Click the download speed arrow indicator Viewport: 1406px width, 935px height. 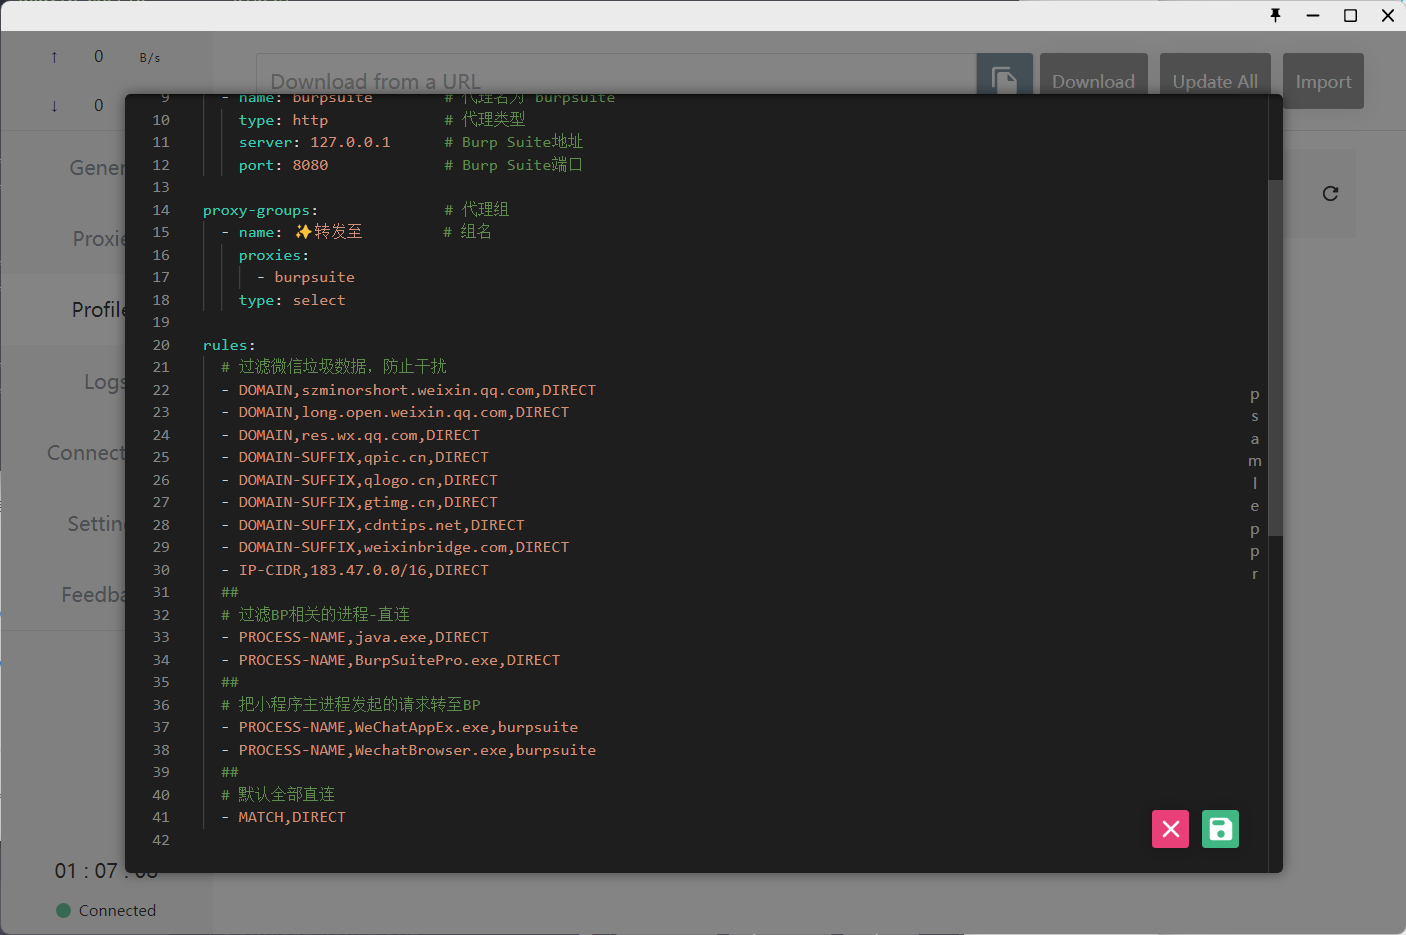[x=54, y=105]
